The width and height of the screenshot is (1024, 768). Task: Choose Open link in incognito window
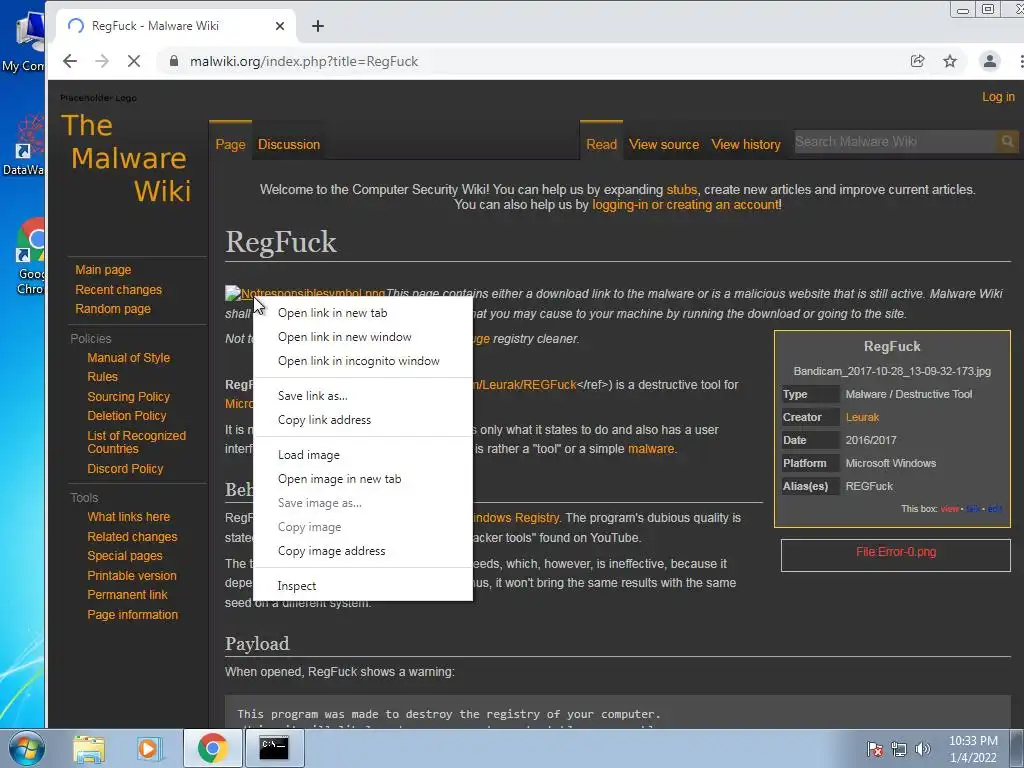tap(359, 361)
